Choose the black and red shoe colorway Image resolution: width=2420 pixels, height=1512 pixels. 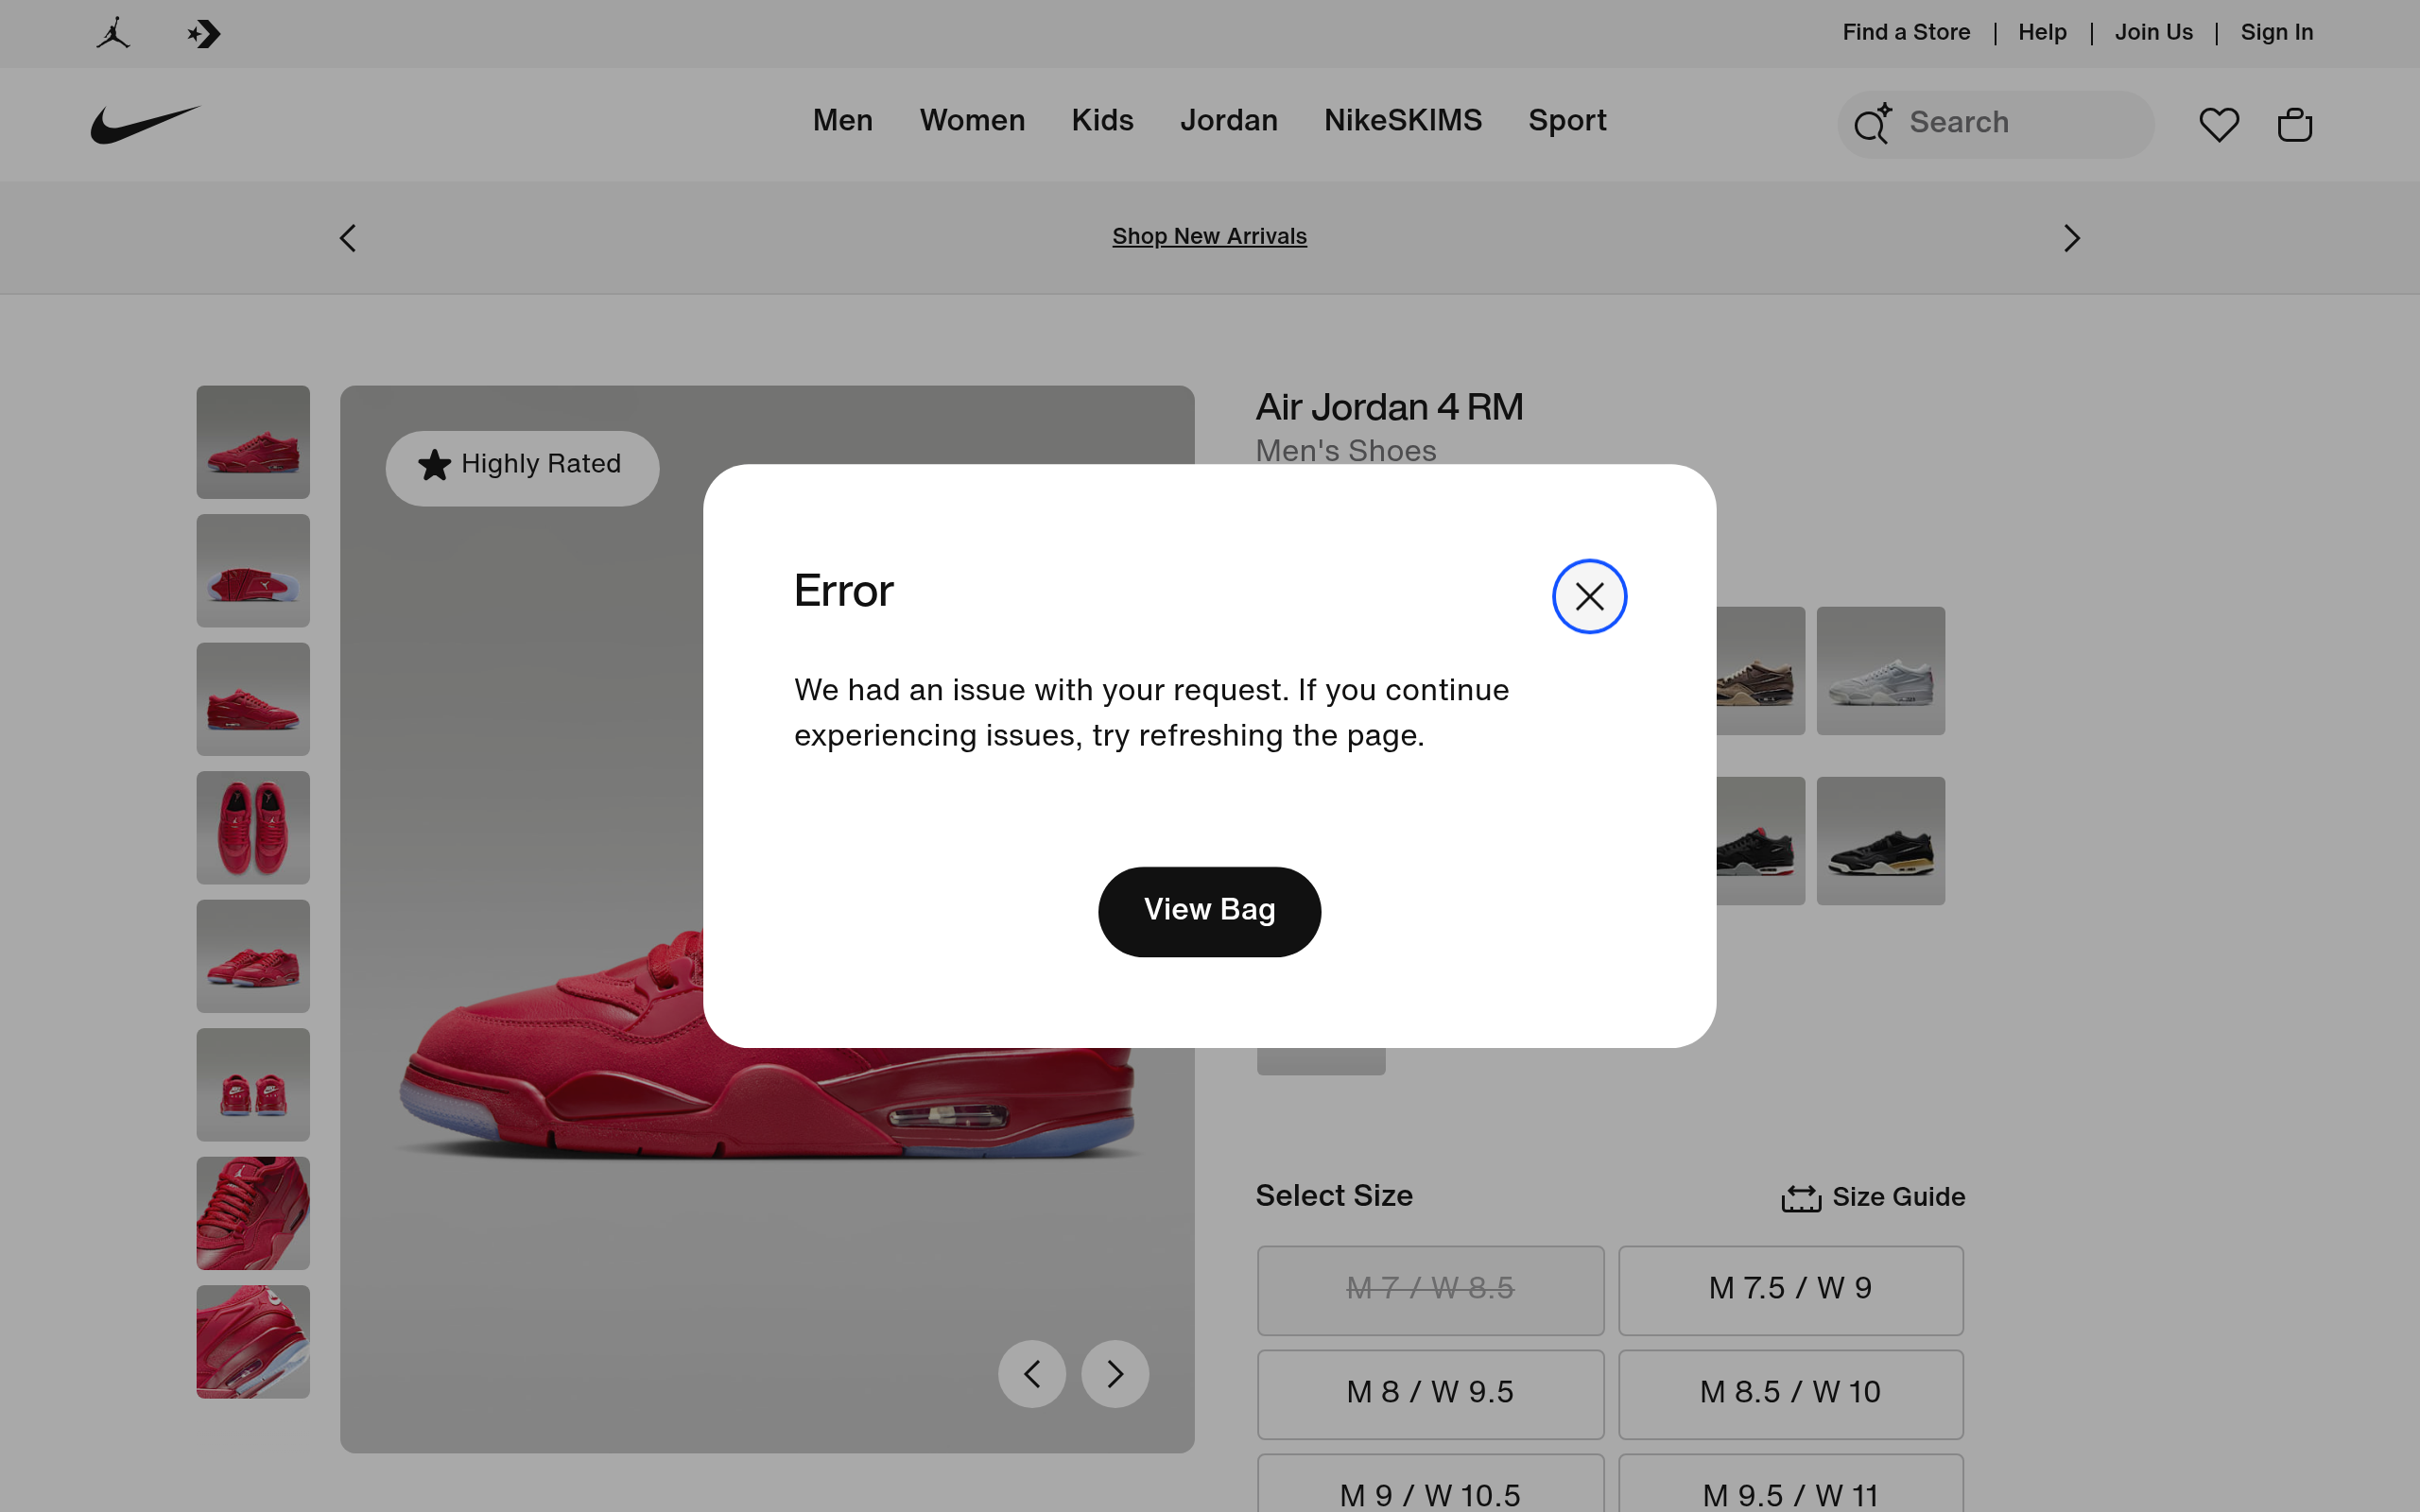coord(1760,841)
